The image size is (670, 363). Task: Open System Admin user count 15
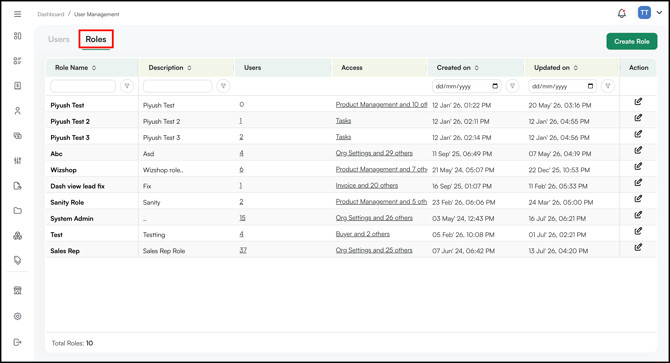click(x=242, y=218)
